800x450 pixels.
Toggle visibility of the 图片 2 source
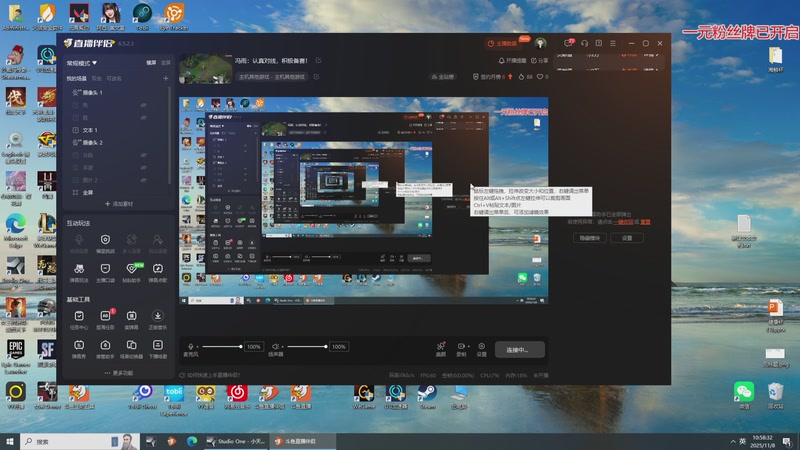tap(144, 180)
